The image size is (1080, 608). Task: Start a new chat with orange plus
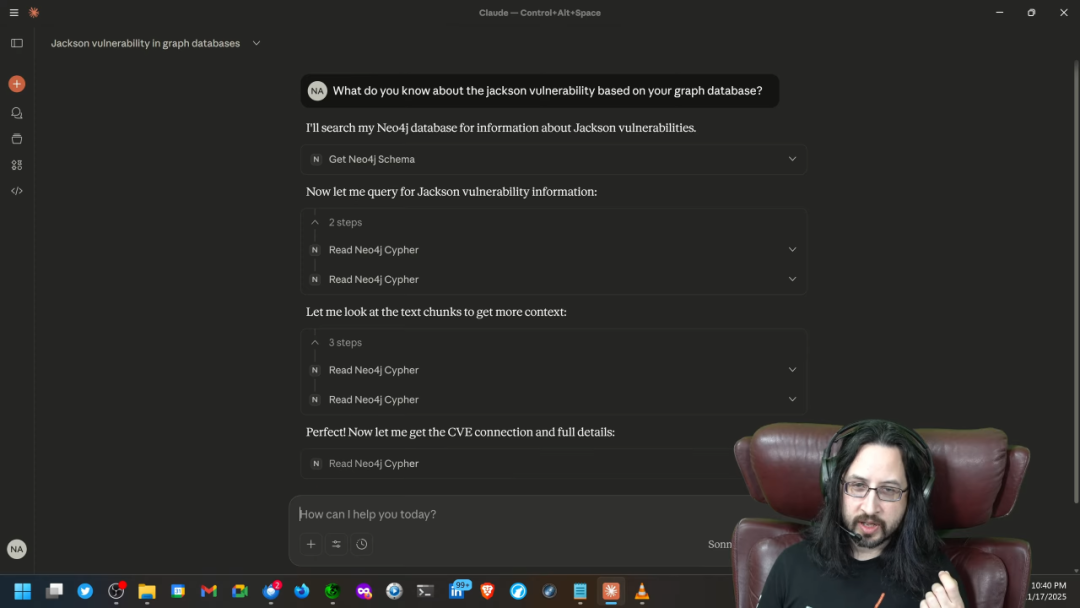17,84
